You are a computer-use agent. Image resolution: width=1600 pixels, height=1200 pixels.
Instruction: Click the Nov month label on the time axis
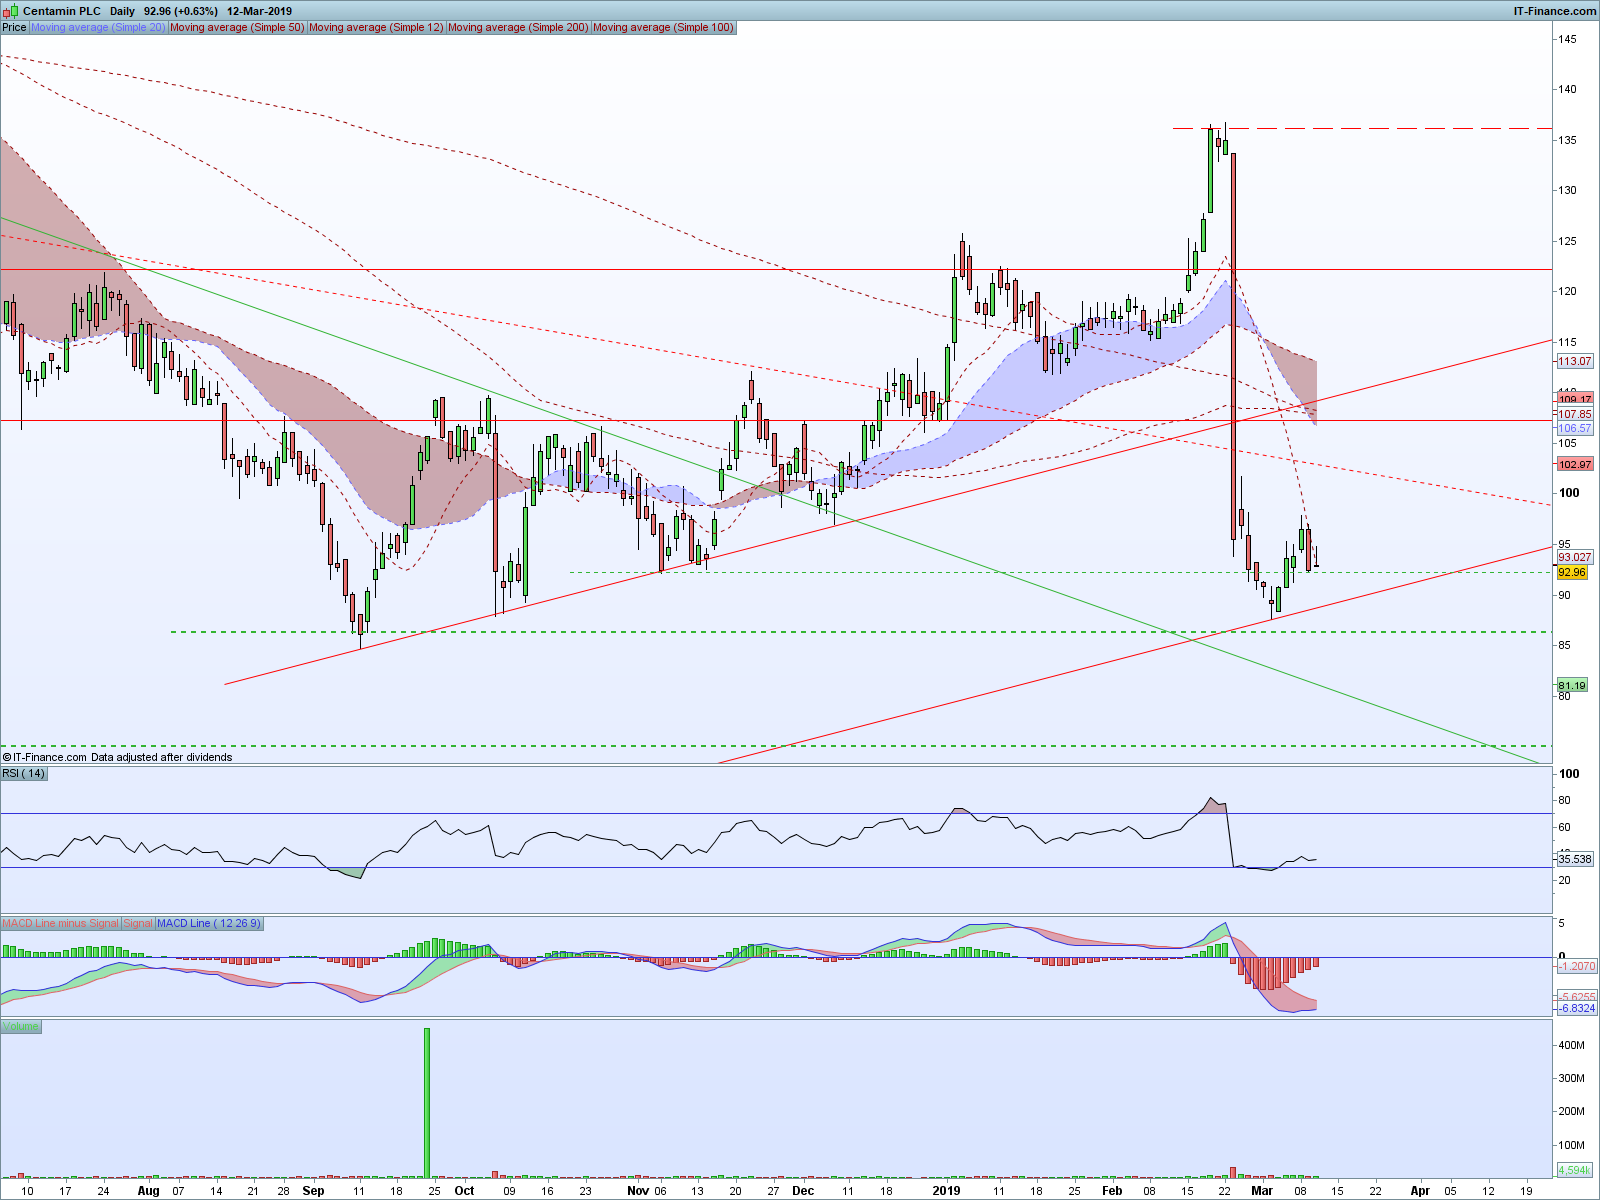pyautogui.click(x=638, y=1190)
